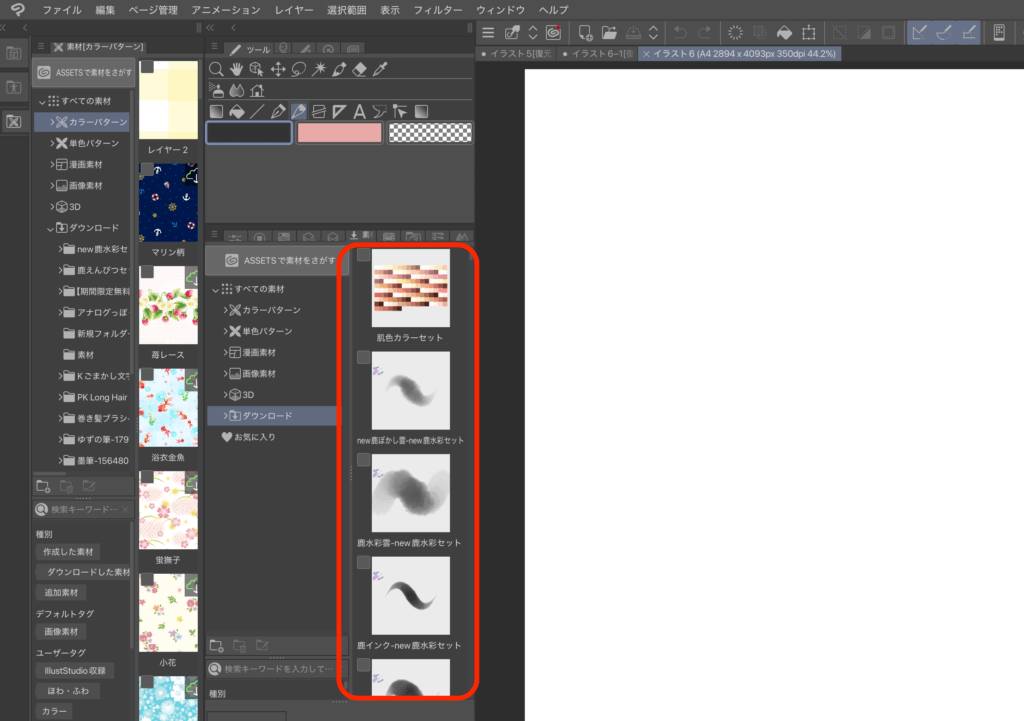Click ダウンロードした素材 filter tag
Image resolution: width=1024 pixels, height=721 pixels.
pyautogui.click(x=84, y=572)
